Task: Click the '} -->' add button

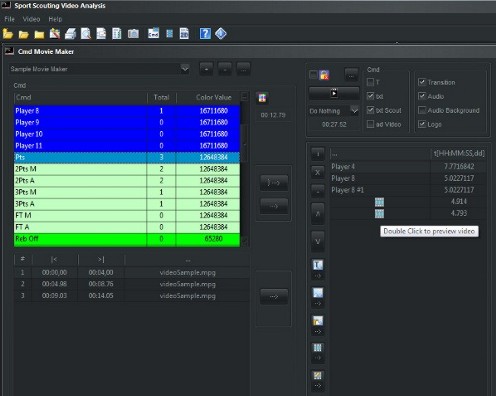Action: pyautogui.click(x=274, y=183)
